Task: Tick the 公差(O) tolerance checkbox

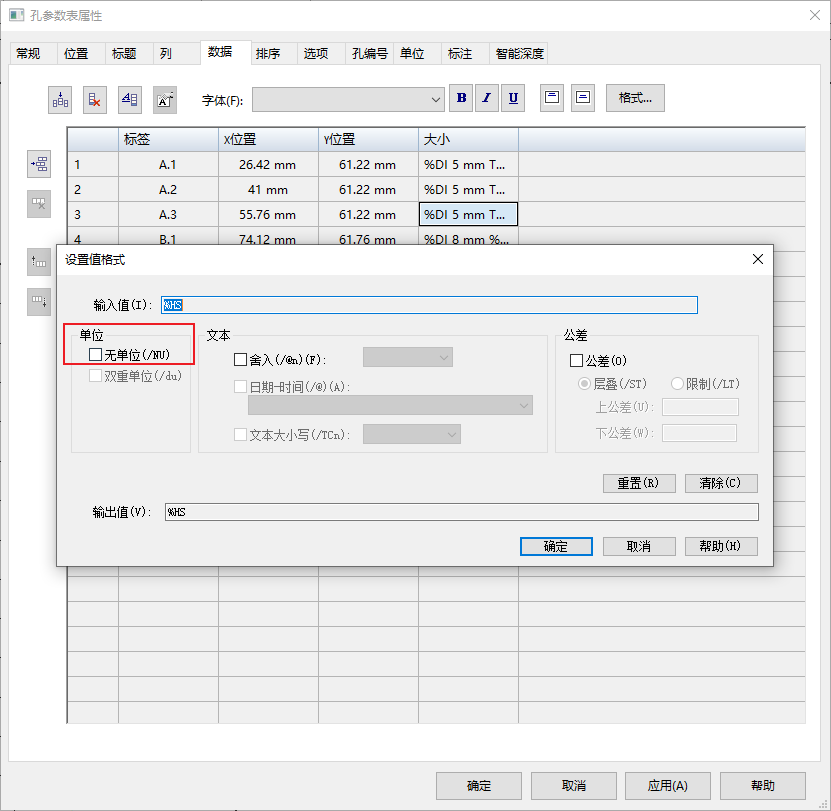Action: coord(576,361)
